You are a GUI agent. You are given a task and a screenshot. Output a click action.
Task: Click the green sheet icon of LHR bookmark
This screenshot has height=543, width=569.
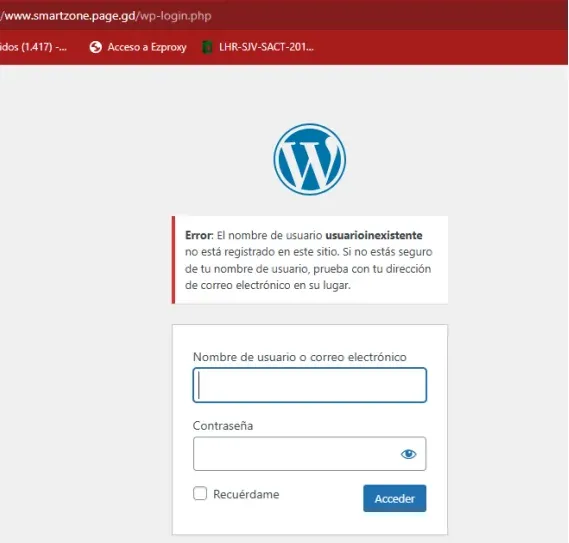[x=207, y=48]
